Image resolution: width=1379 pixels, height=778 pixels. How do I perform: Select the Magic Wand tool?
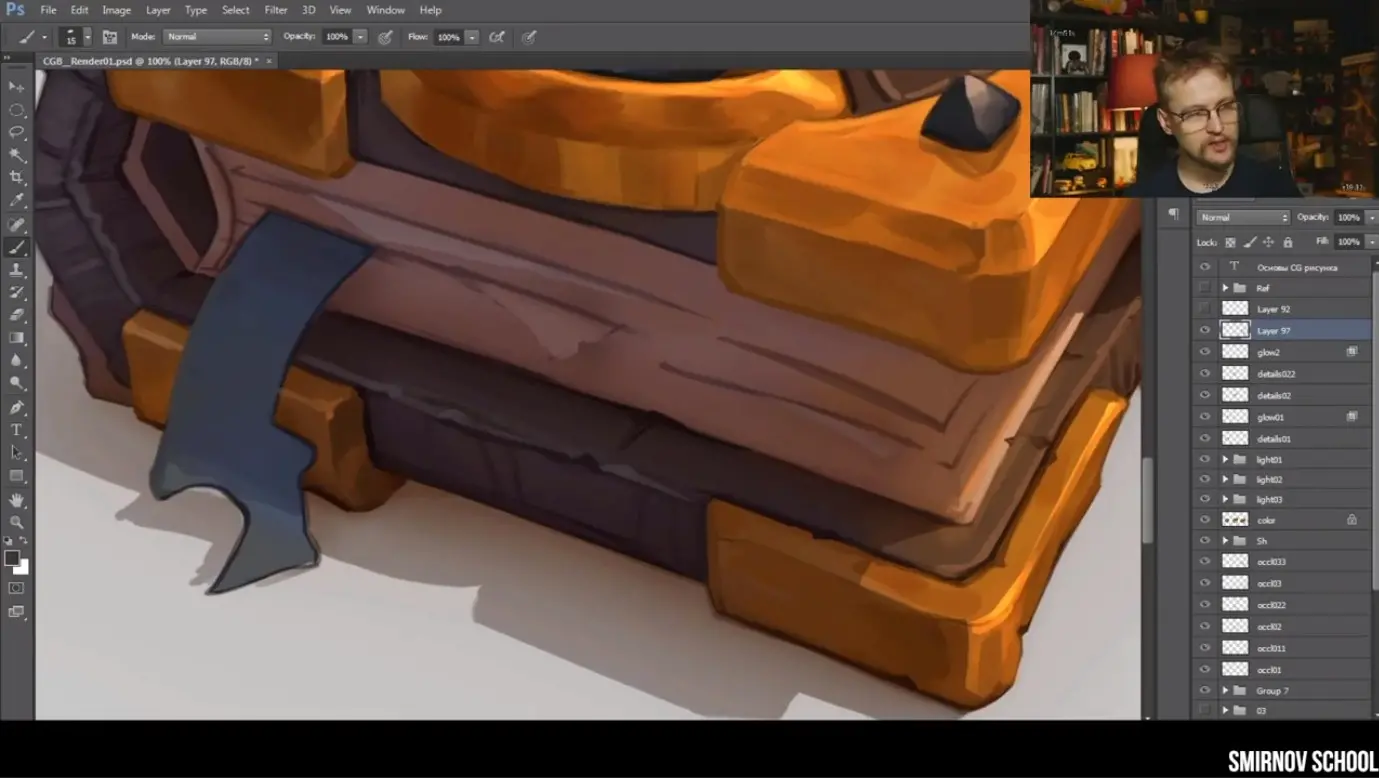(17, 155)
